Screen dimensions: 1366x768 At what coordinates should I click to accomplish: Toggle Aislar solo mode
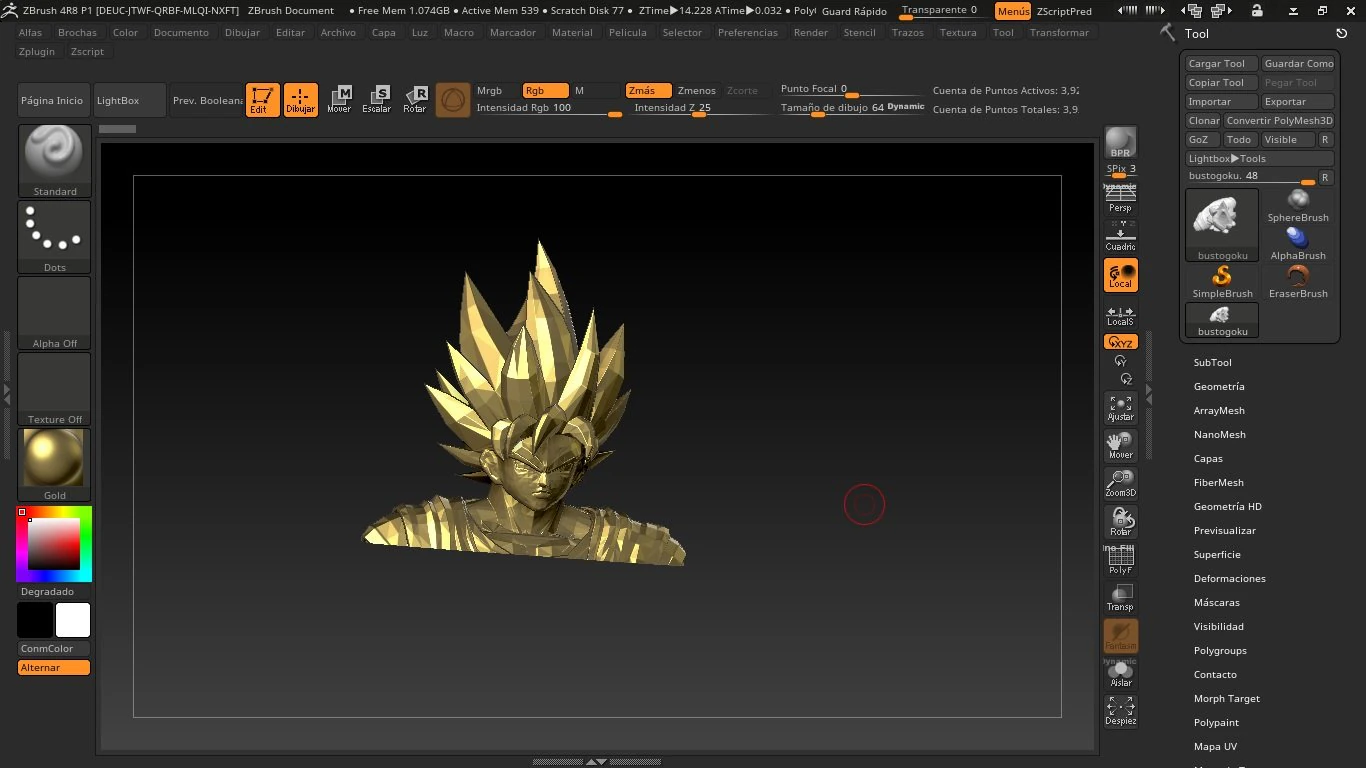pos(1120,673)
